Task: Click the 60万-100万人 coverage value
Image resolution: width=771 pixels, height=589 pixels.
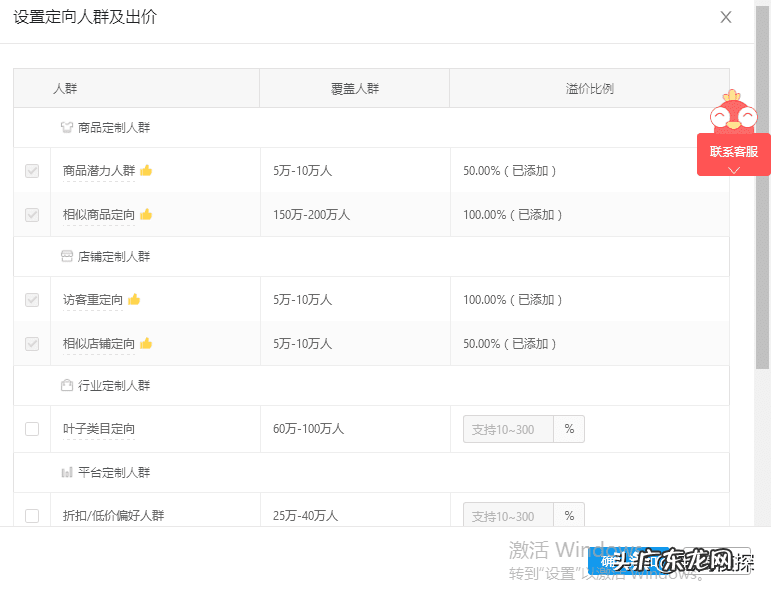Action: pyautogui.click(x=308, y=429)
